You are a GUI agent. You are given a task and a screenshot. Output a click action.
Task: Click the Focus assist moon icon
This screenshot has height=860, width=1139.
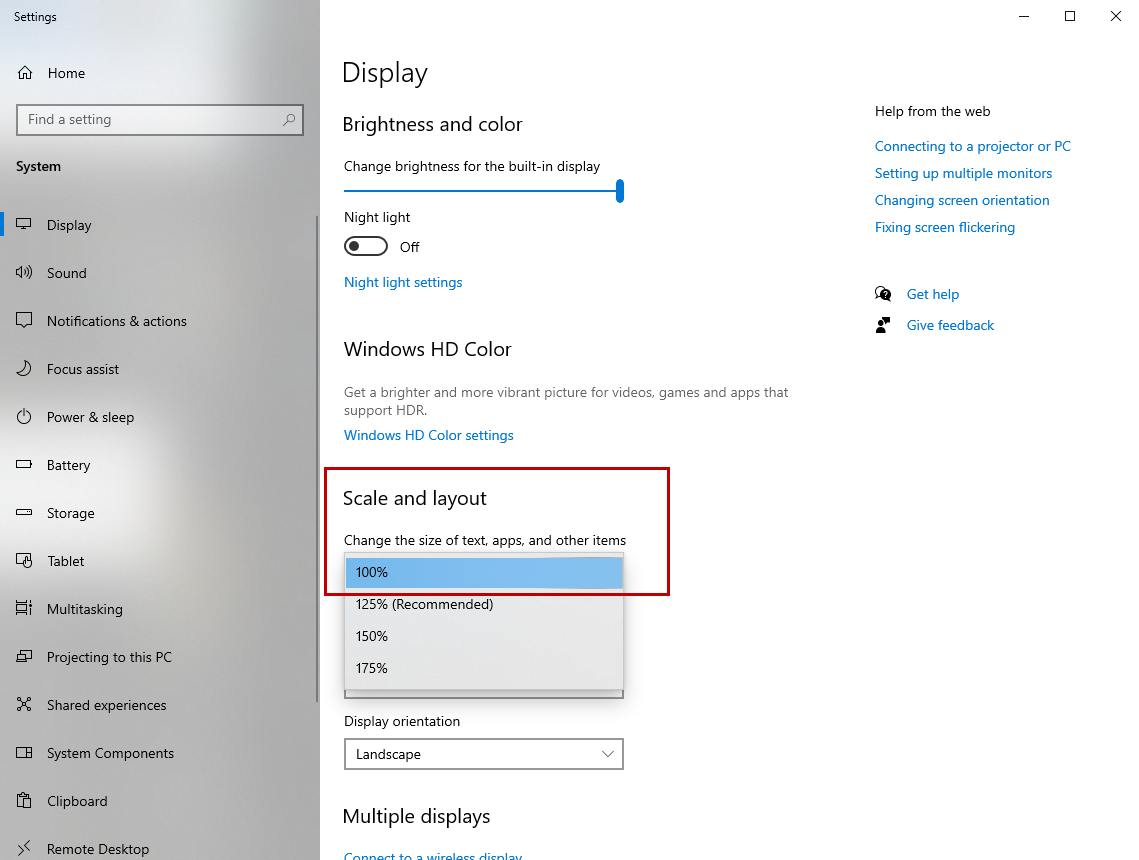click(x=24, y=368)
